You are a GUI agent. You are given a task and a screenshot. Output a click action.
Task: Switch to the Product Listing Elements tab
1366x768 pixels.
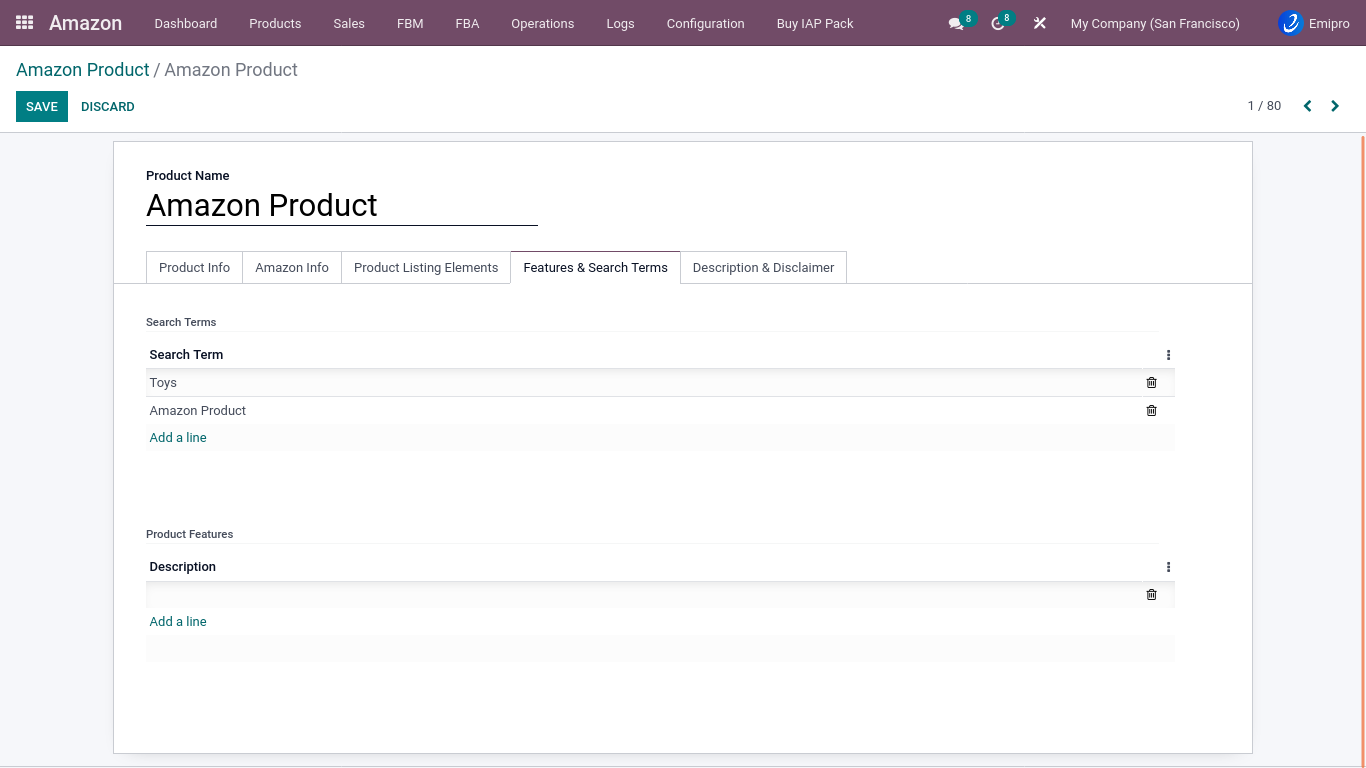(x=426, y=268)
